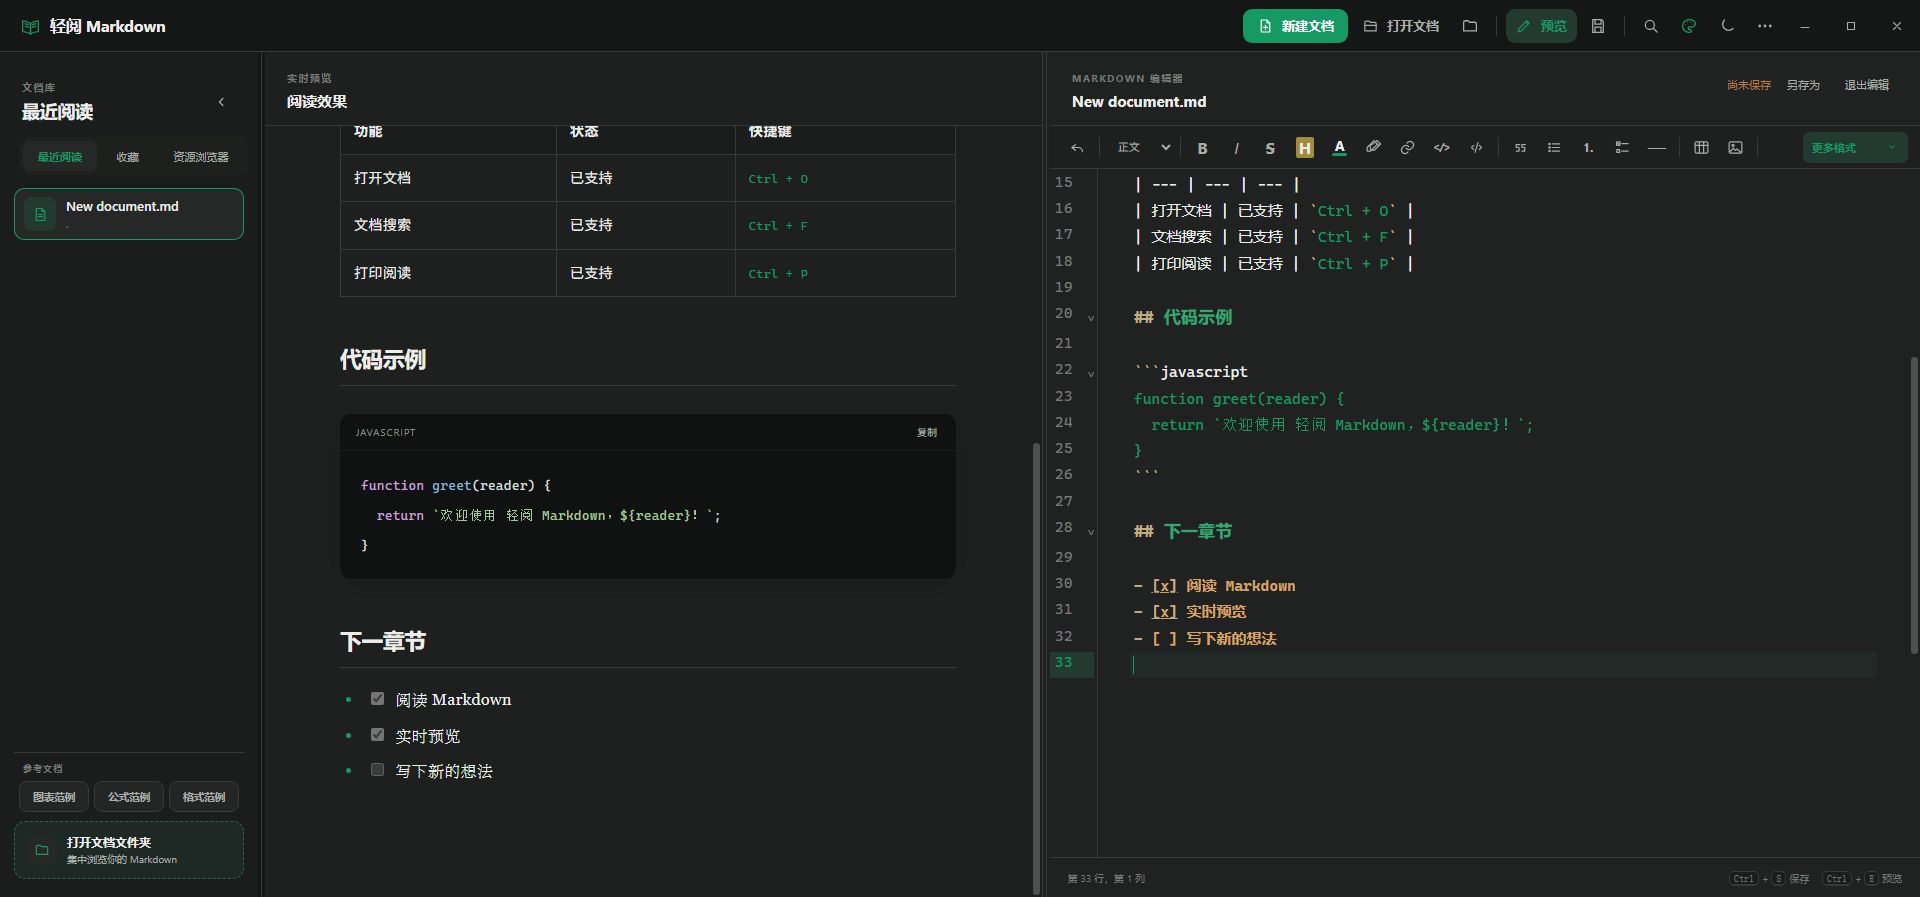Open the 正文 paragraph style dropdown
The height and width of the screenshot is (897, 1920).
pyautogui.click(x=1143, y=148)
